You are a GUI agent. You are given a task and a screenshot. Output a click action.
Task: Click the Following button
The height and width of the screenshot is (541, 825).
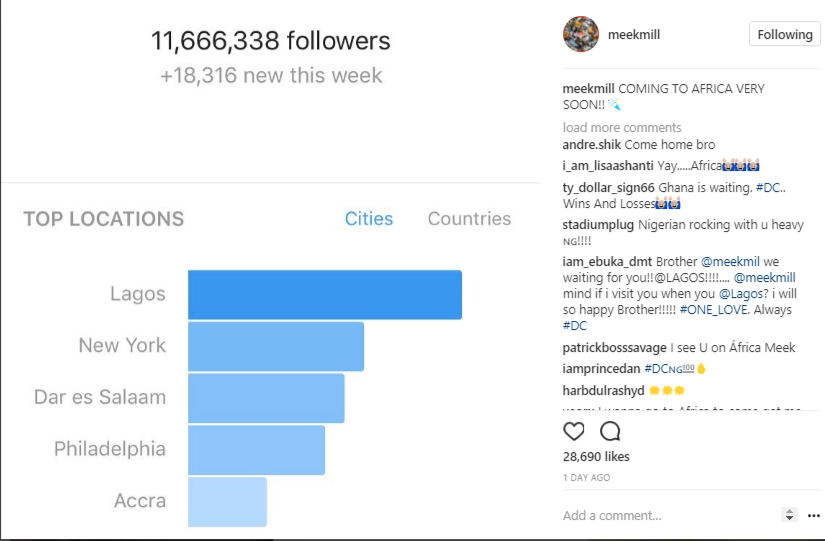point(784,34)
